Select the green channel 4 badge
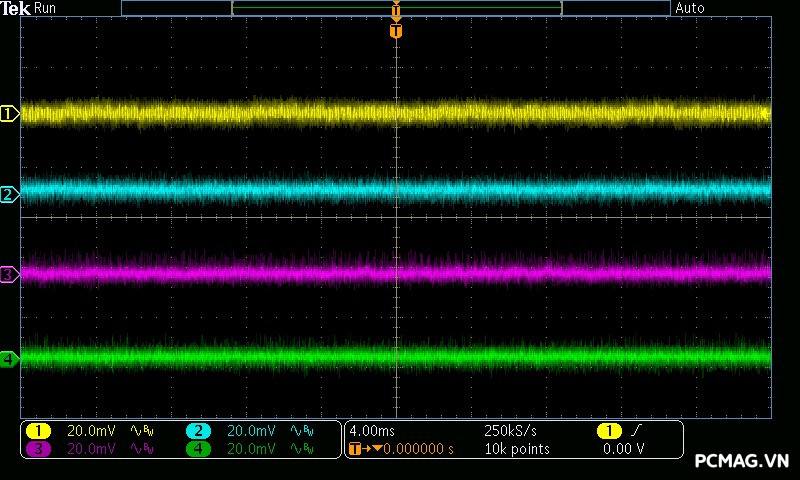 198,449
